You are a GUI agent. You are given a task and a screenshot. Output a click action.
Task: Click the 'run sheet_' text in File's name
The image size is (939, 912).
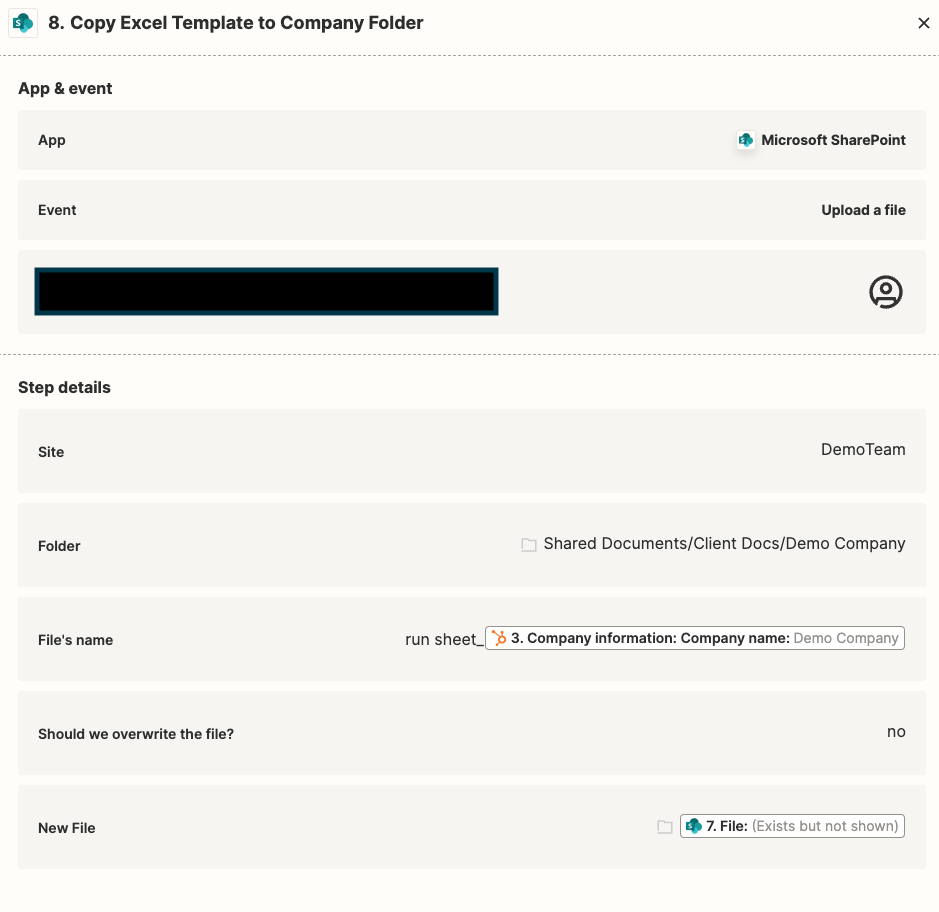click(x=444, y=639)
